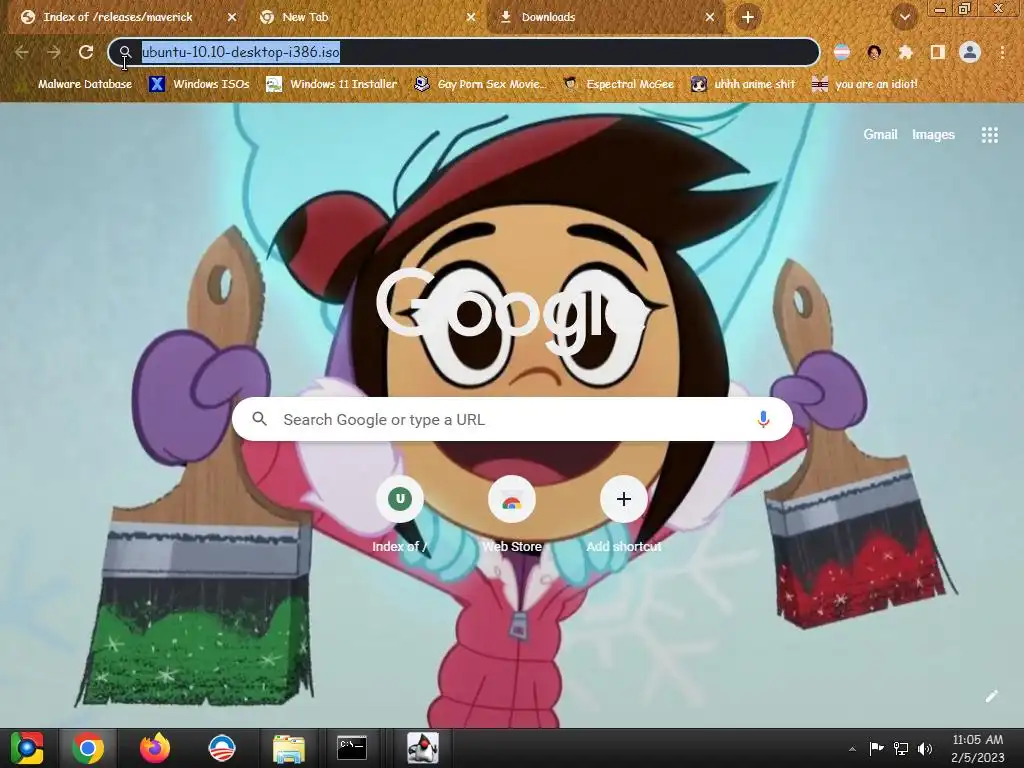This screenshot has height=768, width=1024.
Task: Open the Start menu button
Action: point(27,748)
